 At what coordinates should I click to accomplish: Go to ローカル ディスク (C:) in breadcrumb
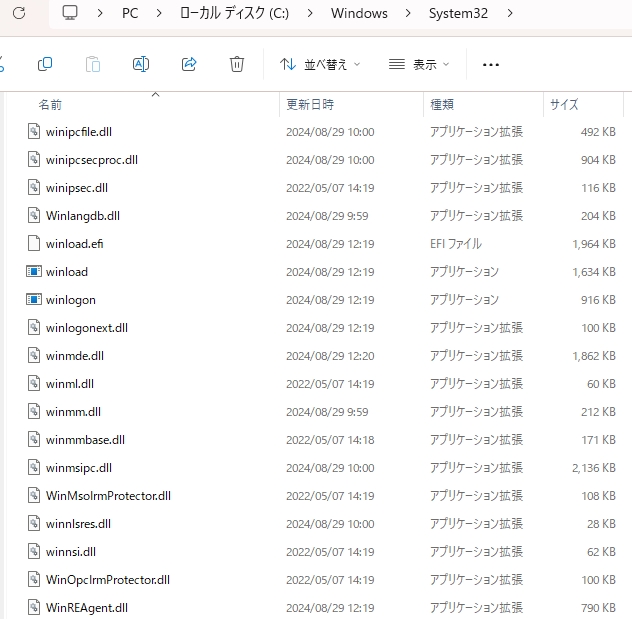point(234,13)
